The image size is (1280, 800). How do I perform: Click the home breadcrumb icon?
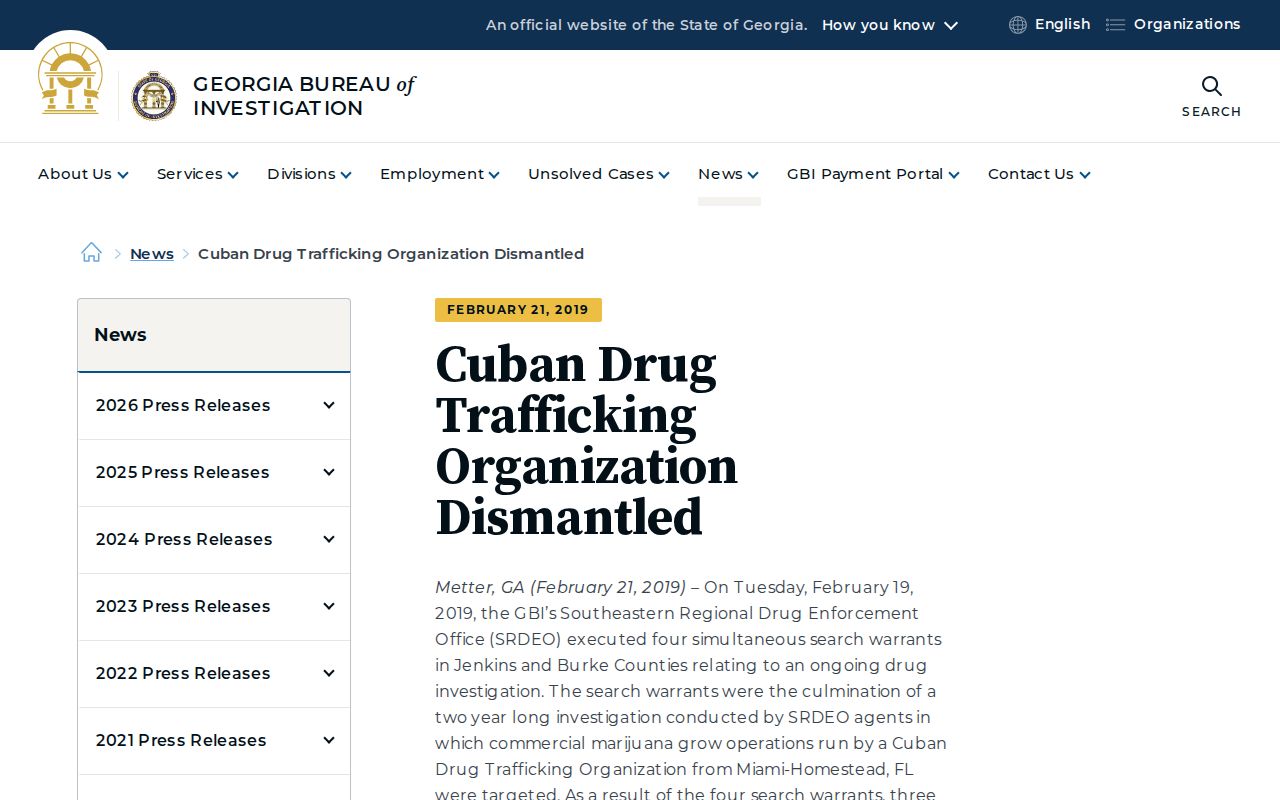tap(91, 253)
